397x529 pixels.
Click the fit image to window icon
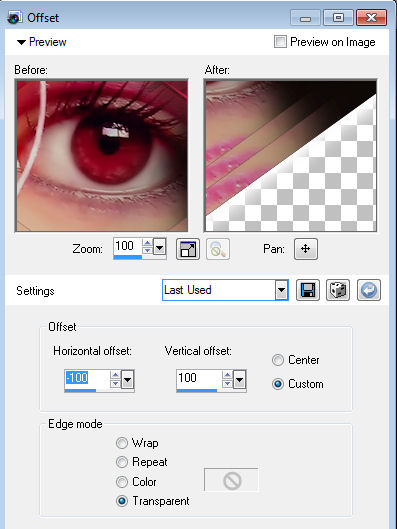(188, 249)
